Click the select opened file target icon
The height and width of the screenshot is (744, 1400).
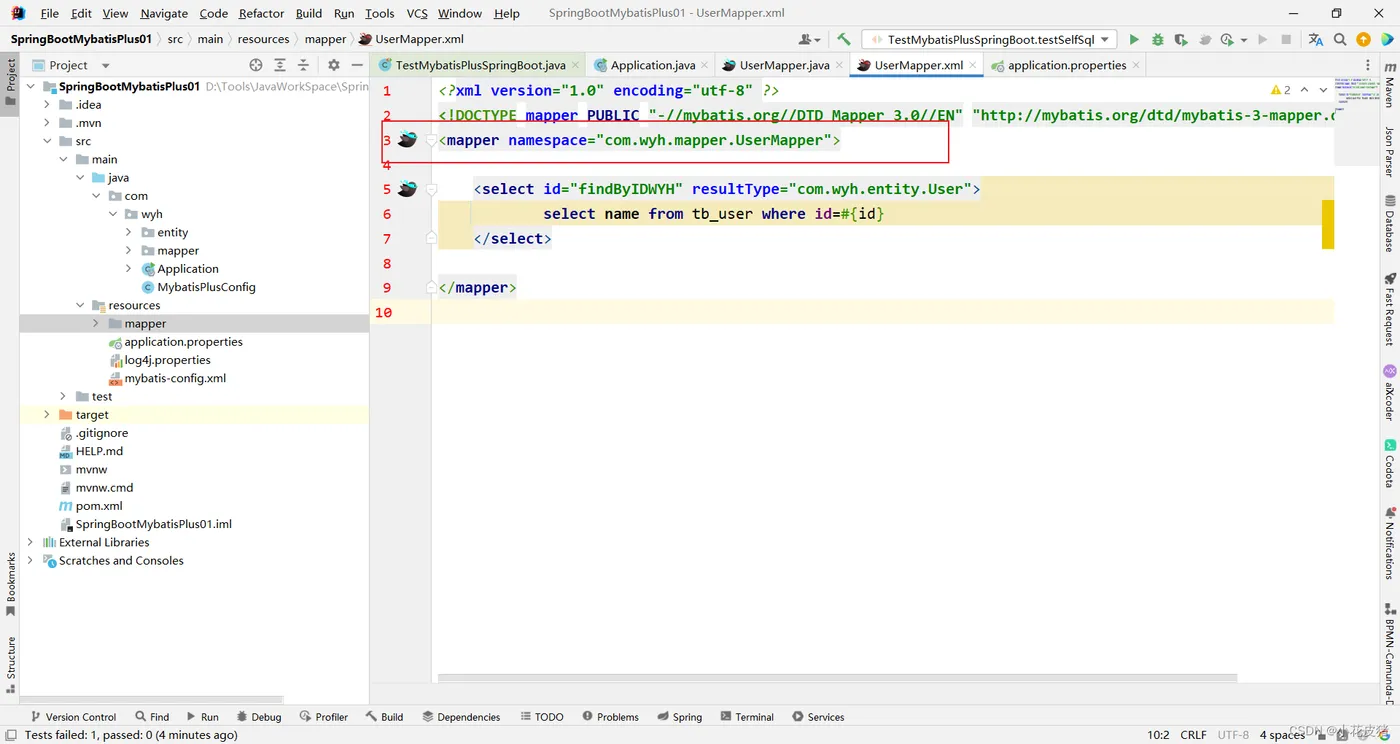point(256,65)
